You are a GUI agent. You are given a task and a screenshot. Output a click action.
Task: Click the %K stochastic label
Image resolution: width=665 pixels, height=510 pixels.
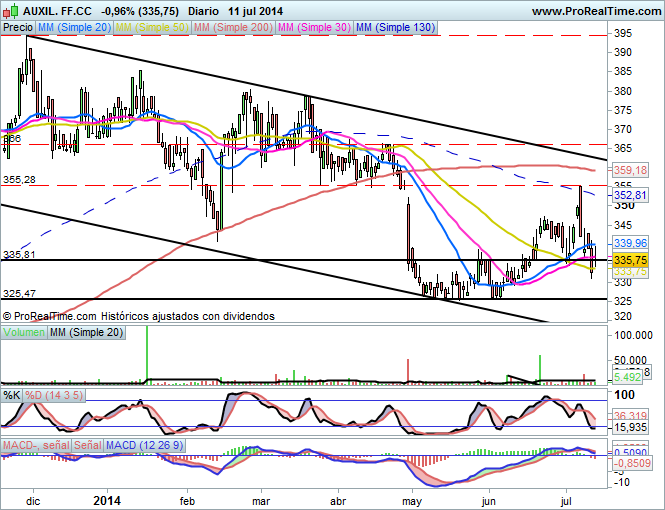point(12,395)
